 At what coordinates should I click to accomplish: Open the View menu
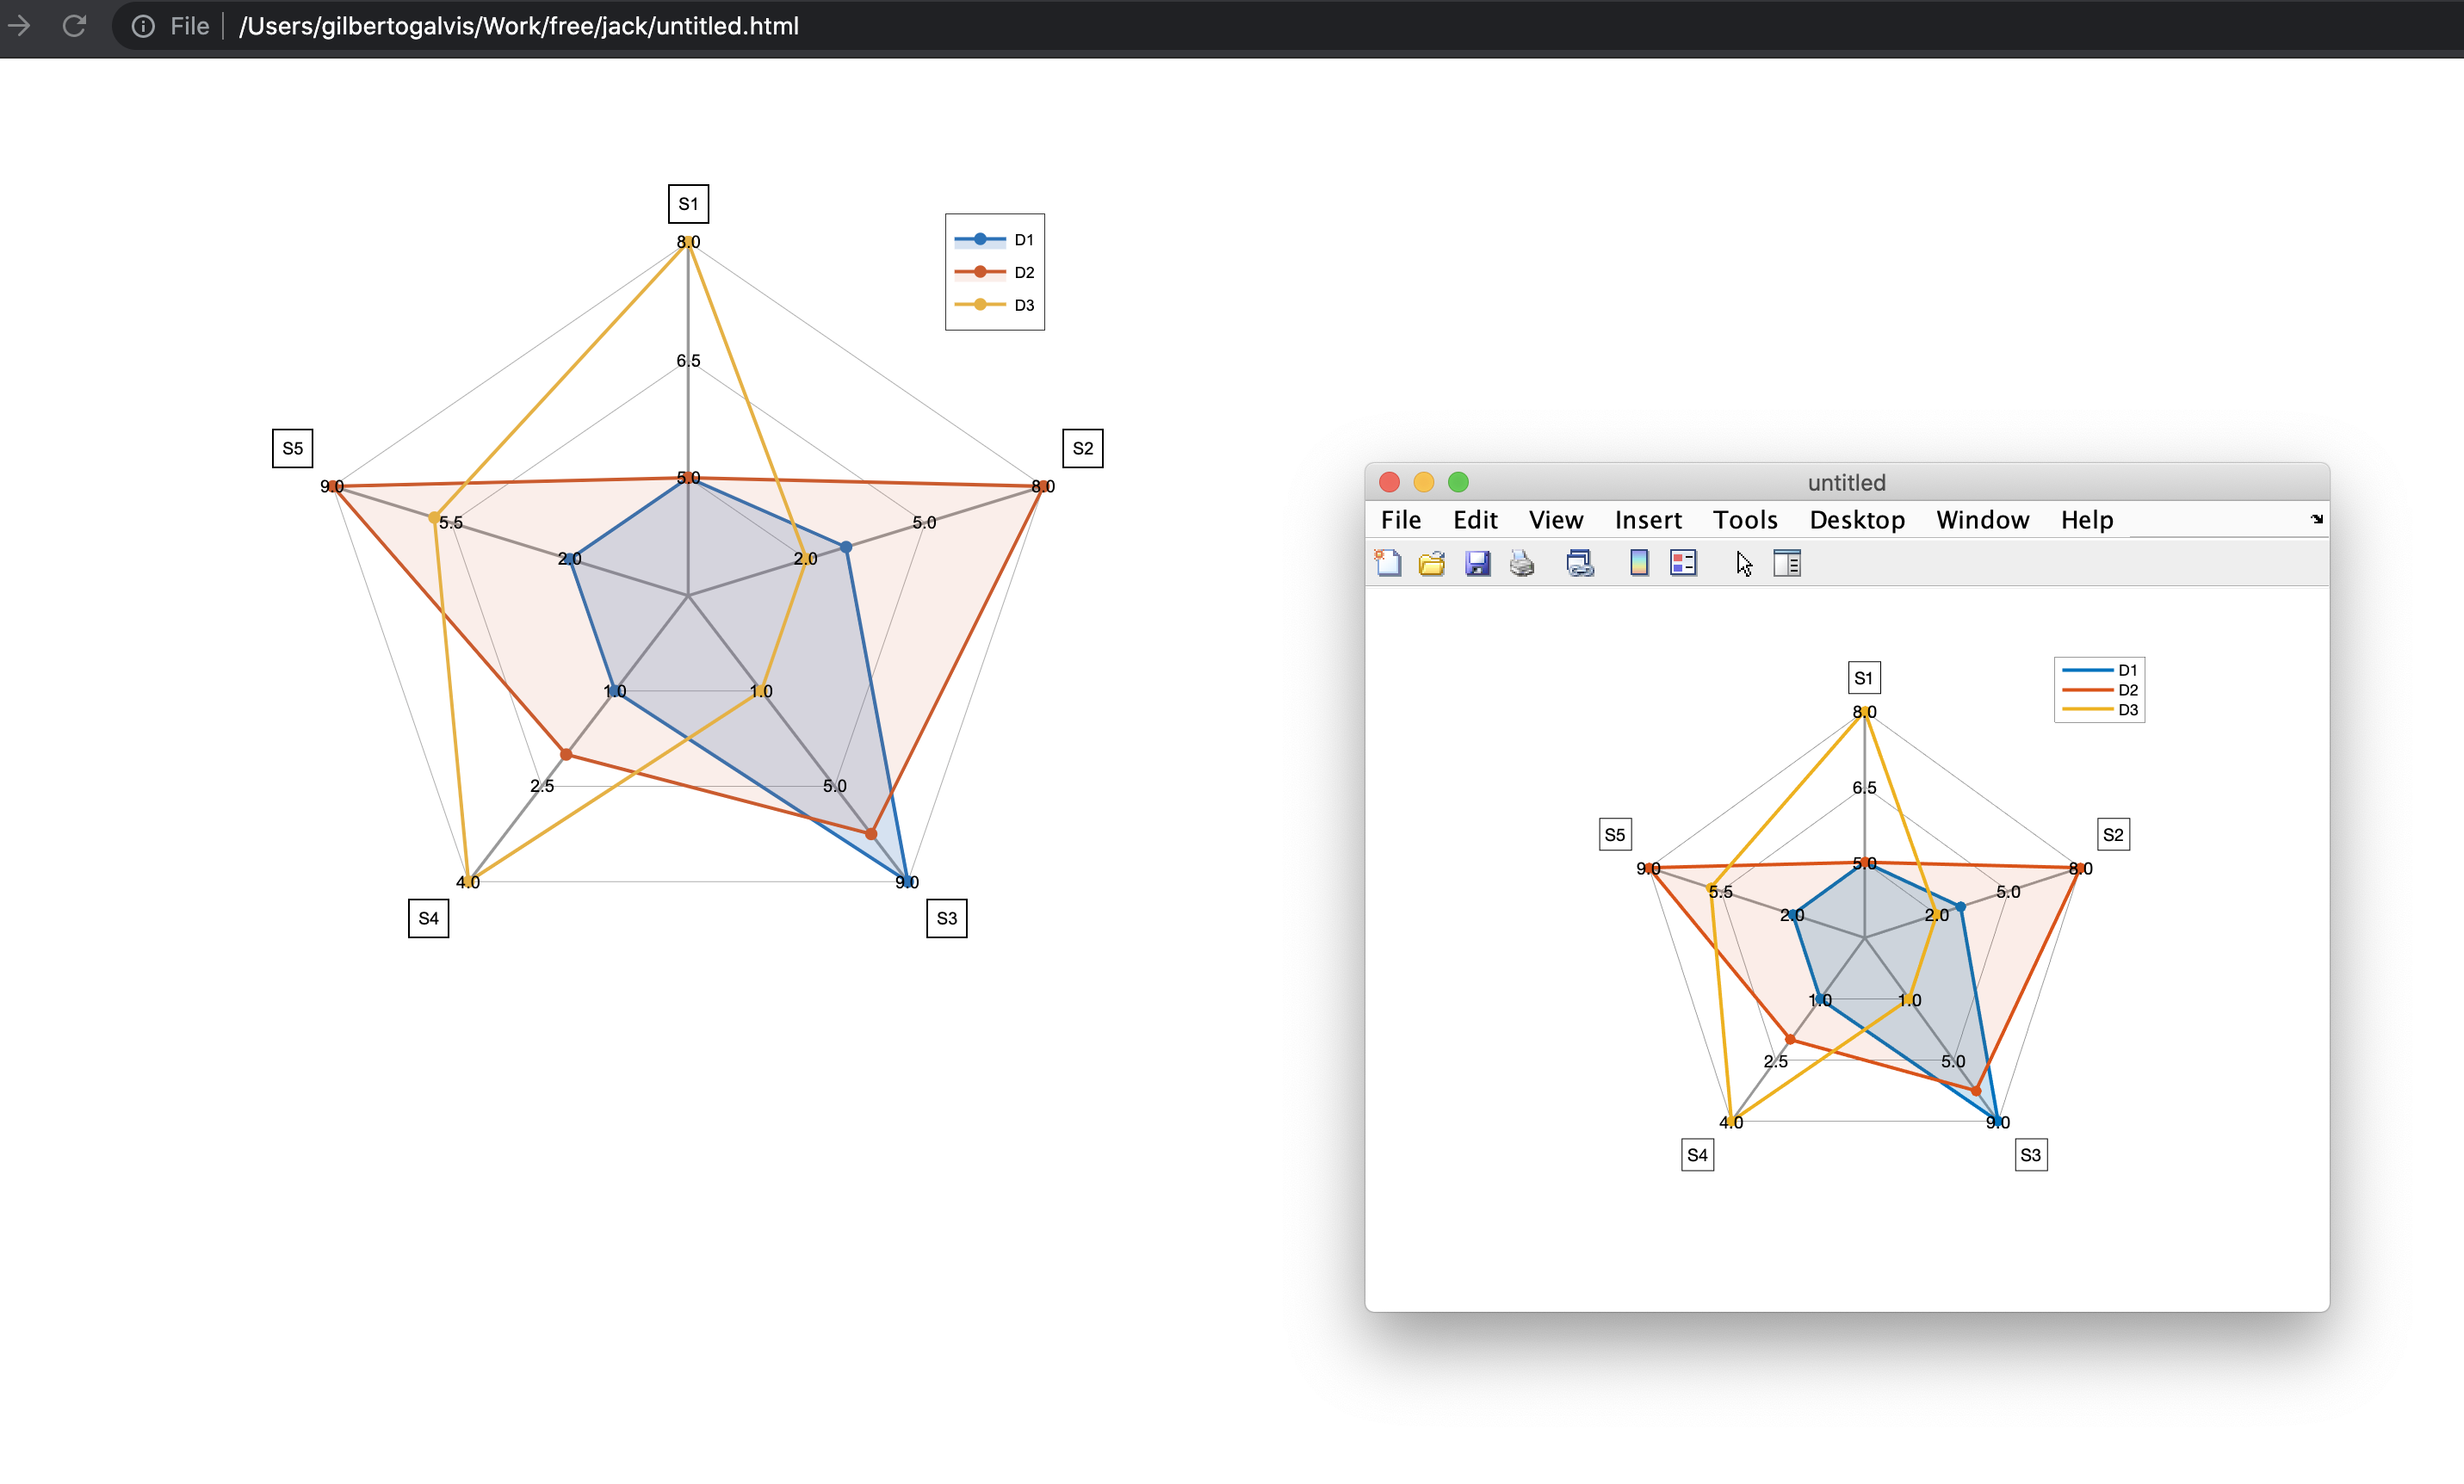coord(1555,519)
